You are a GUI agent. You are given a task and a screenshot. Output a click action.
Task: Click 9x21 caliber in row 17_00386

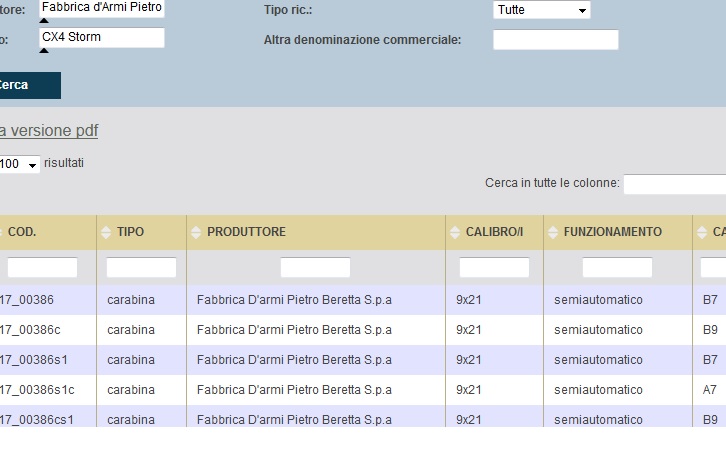[x=469, y=300]
